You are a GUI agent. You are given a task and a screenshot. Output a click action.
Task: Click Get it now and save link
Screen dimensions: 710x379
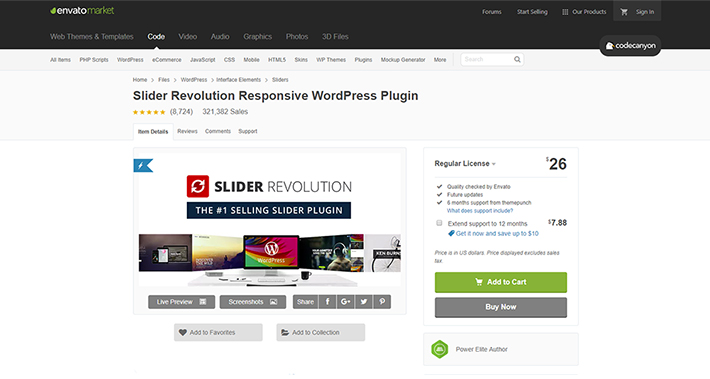pyautogui.click(x=497, y=234)
